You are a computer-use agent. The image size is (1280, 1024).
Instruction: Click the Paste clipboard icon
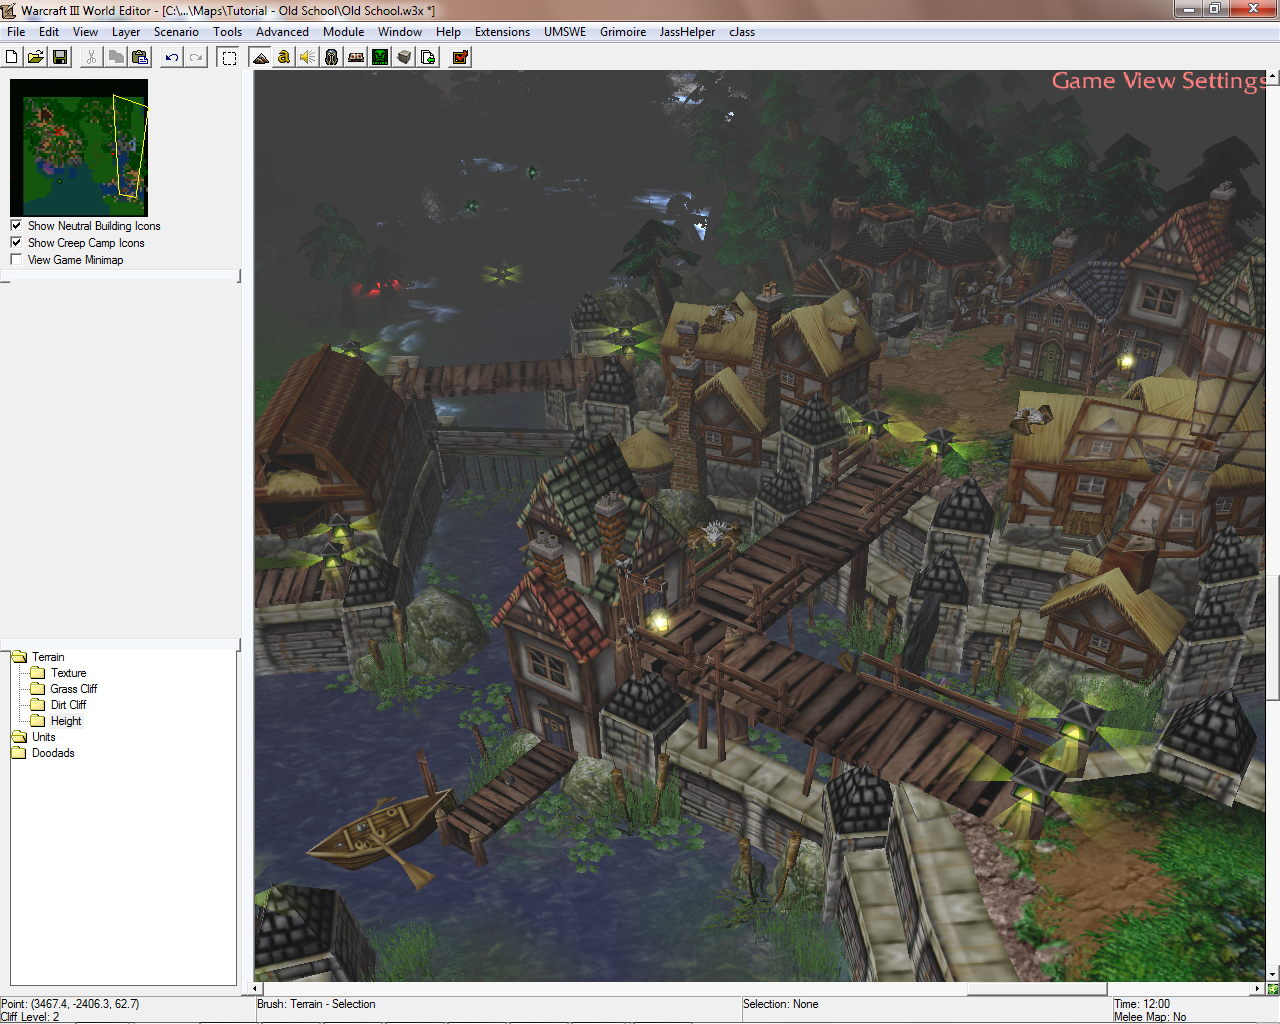[x=140, y=57]
